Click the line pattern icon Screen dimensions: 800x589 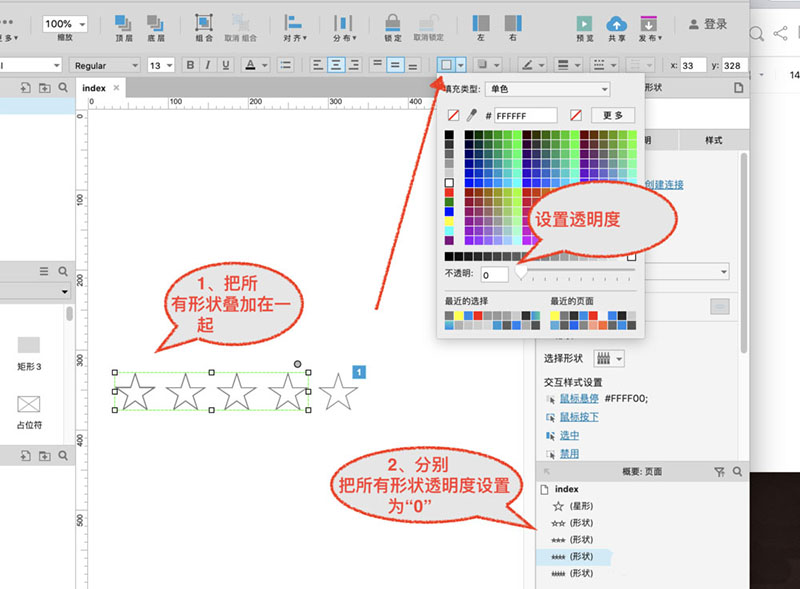pos(599,65)
